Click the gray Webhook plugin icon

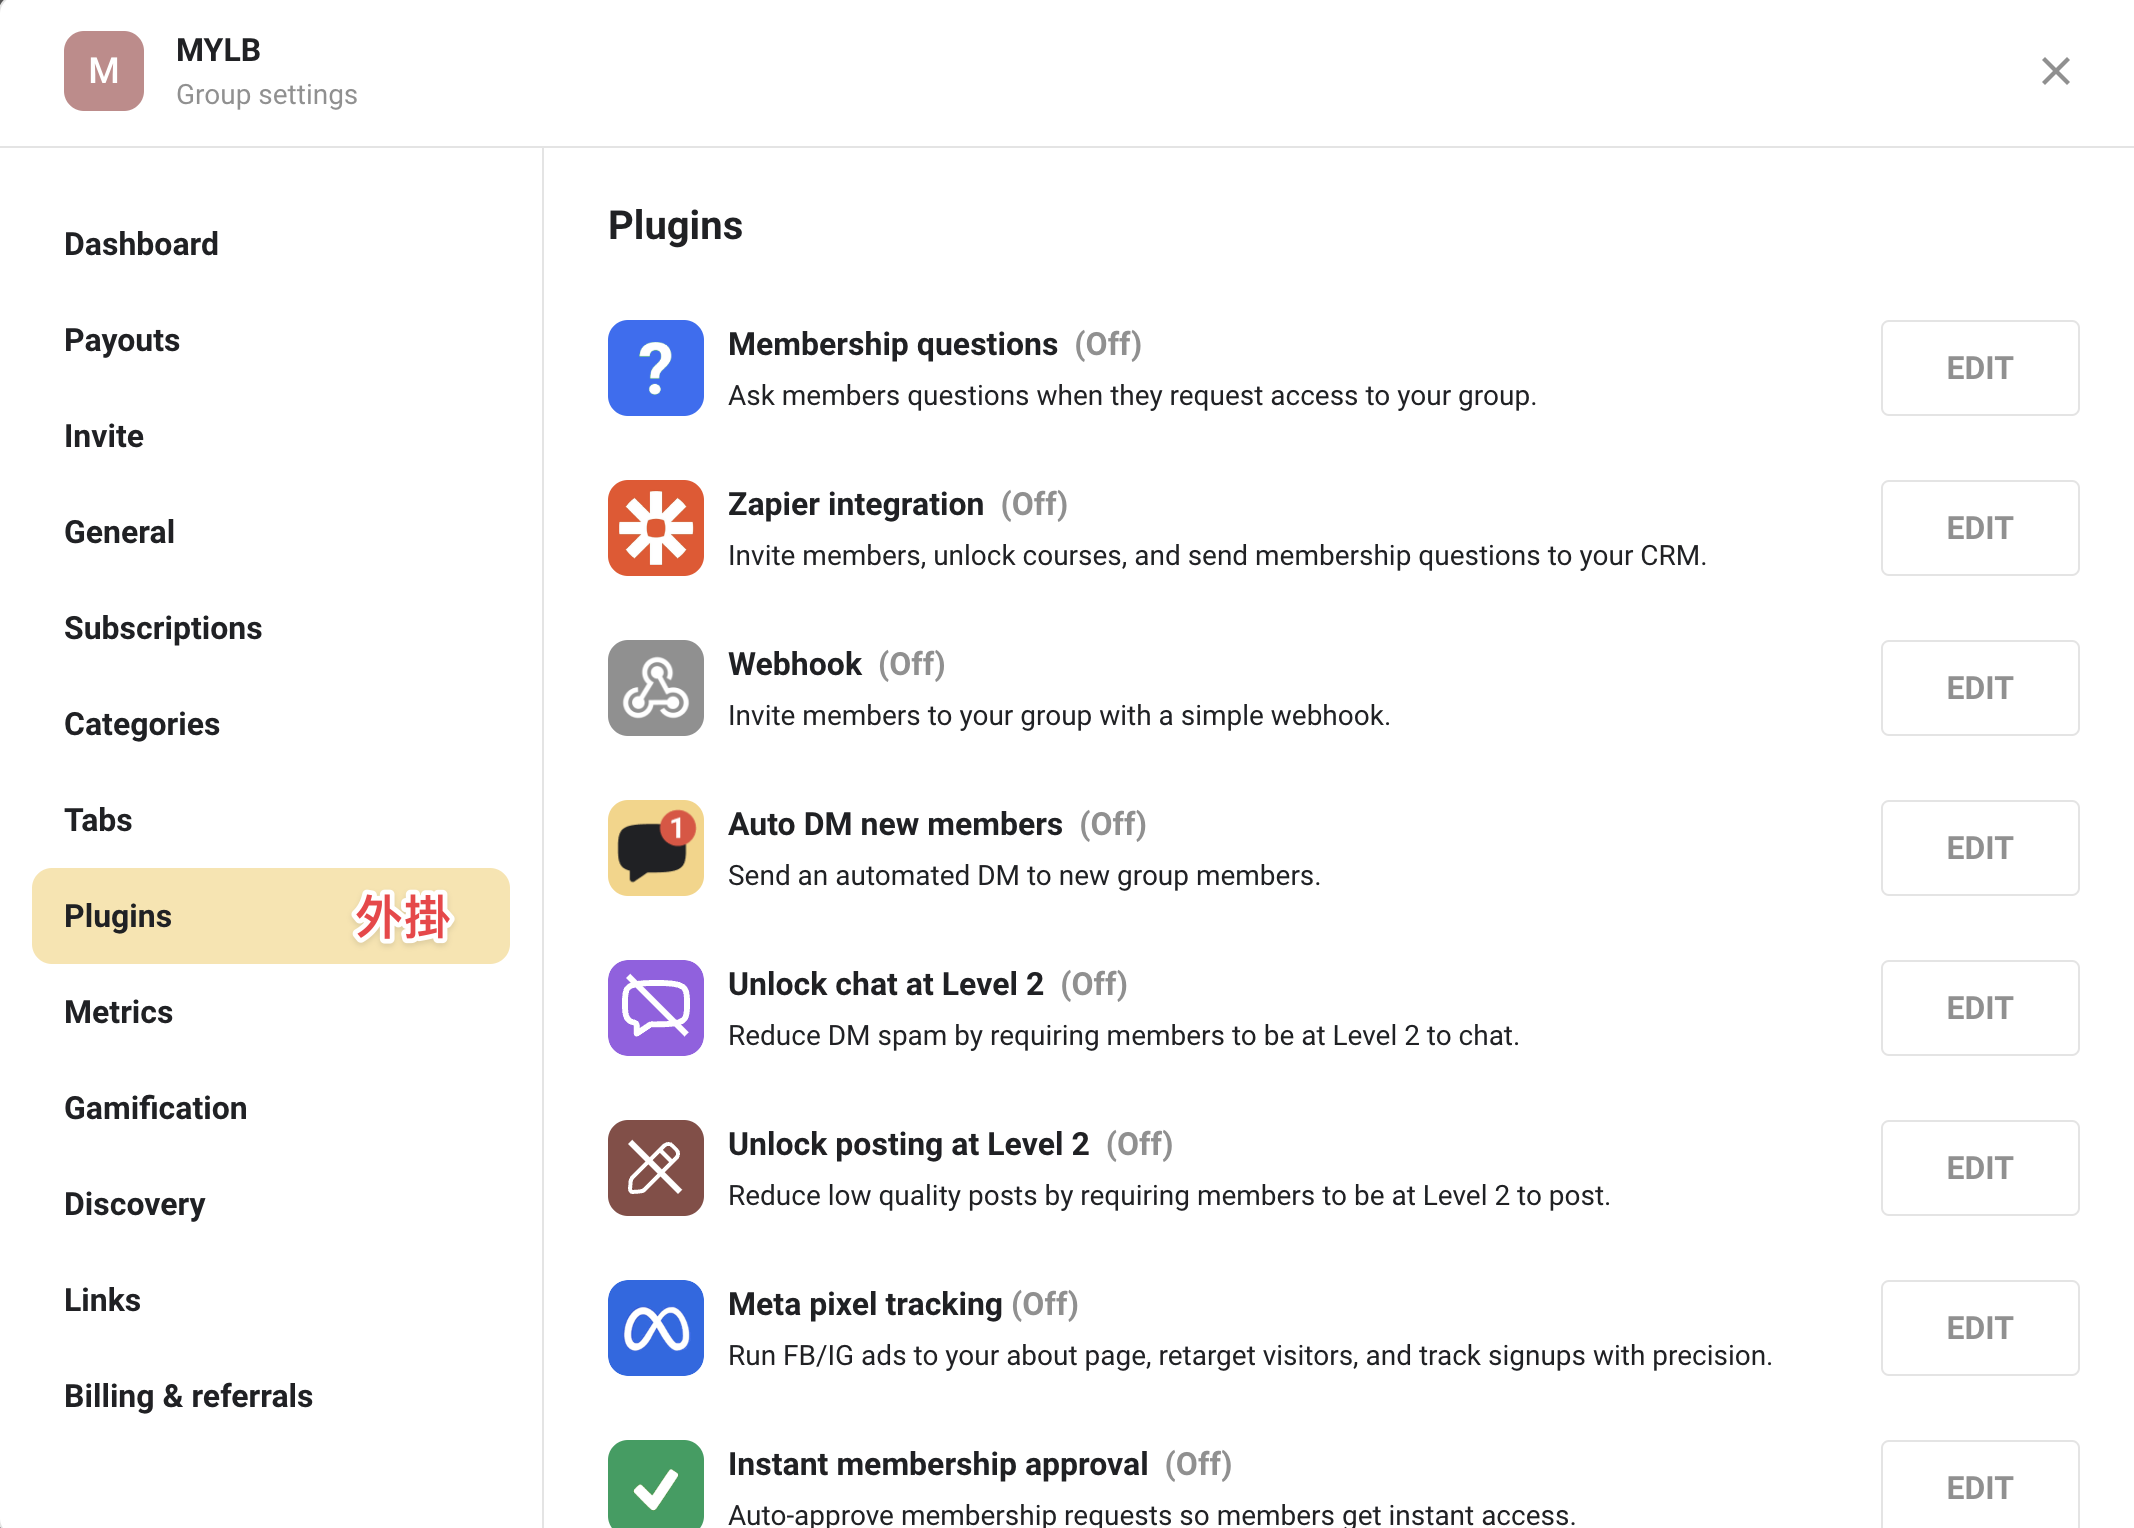point(656,688)
